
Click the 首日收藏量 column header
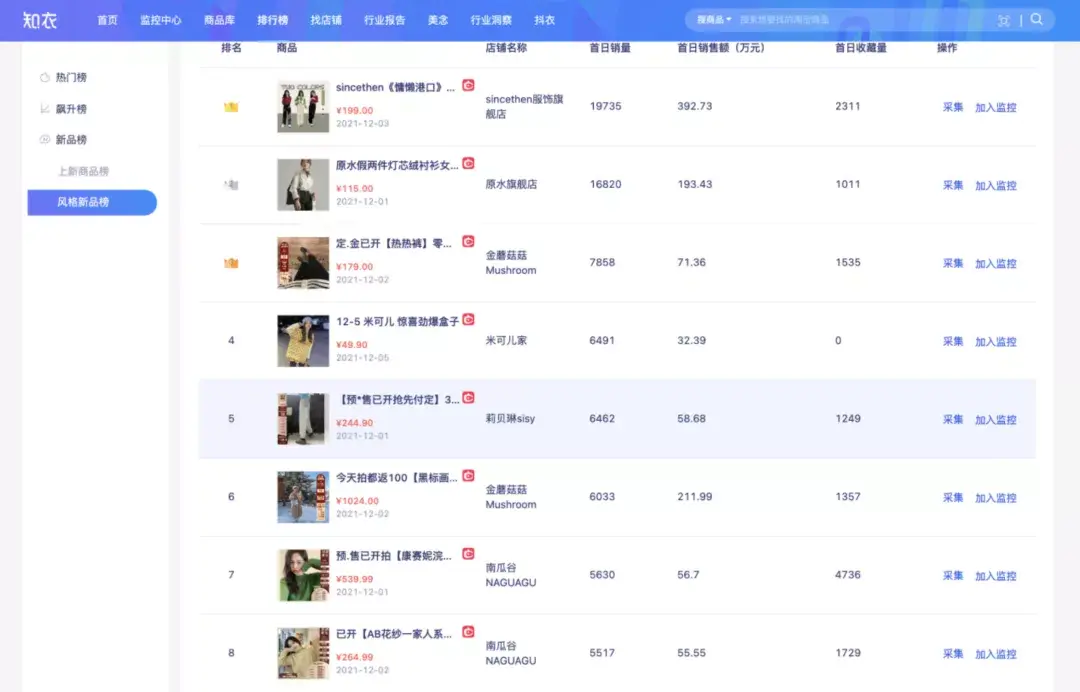(x=861, y=48)
